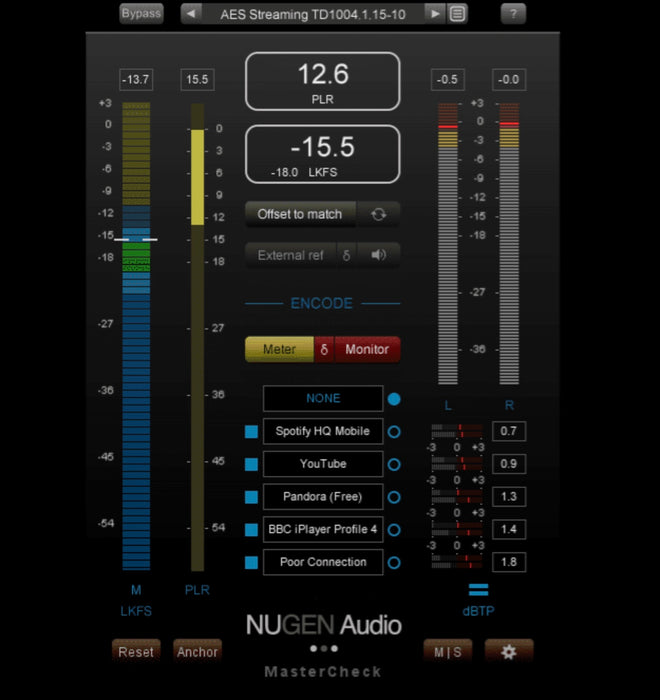This screenshot has width=660, height=700.
Task: Click the 15.5 value above the PLR meter
Action: pos(197,80)
